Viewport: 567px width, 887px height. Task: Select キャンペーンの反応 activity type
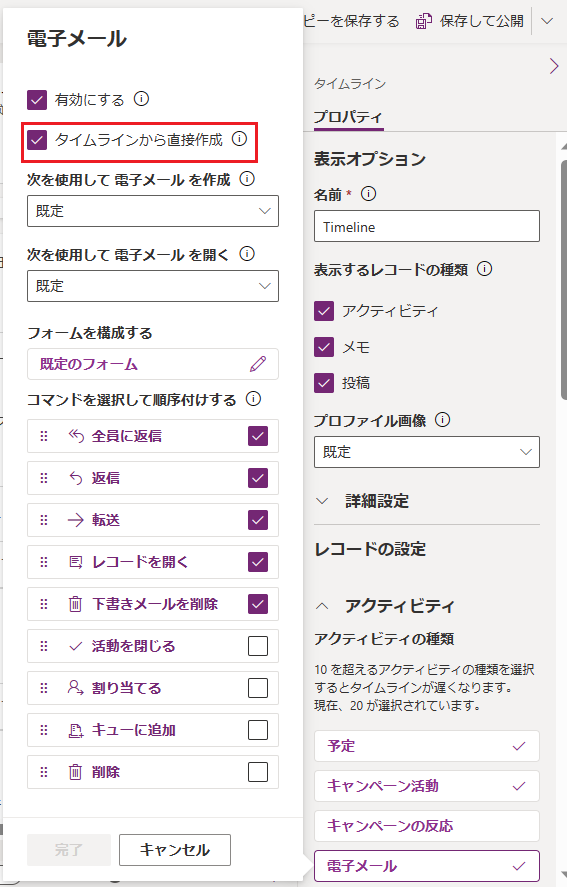[427, 826]
